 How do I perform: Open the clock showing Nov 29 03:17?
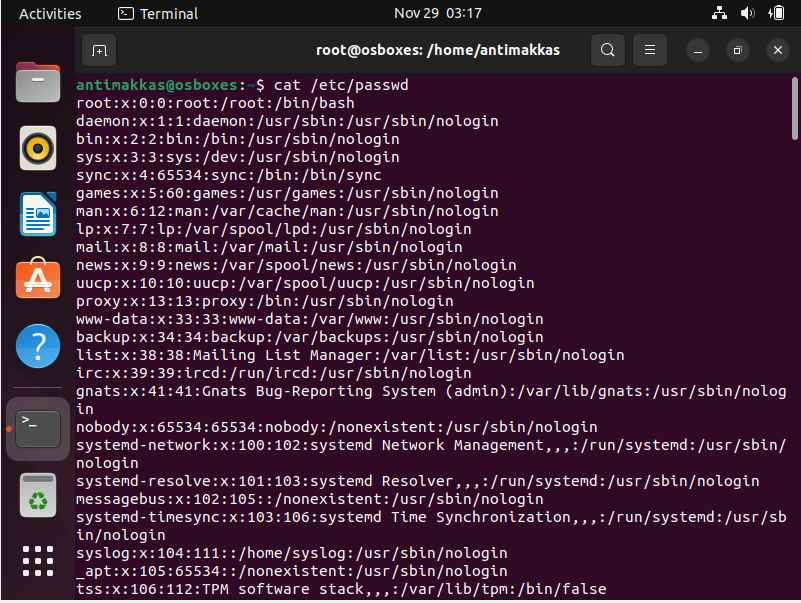pos(438,13)
